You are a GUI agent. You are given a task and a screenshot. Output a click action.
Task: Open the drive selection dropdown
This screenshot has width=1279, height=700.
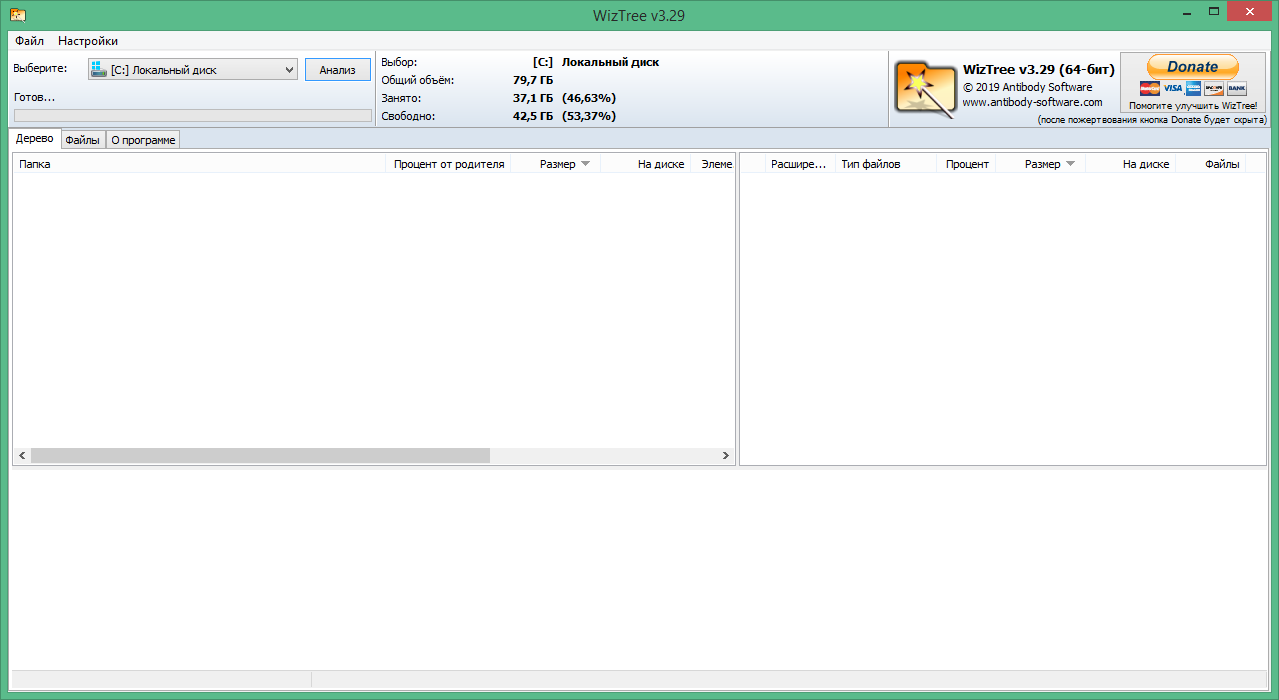click(x=289, y=70)
